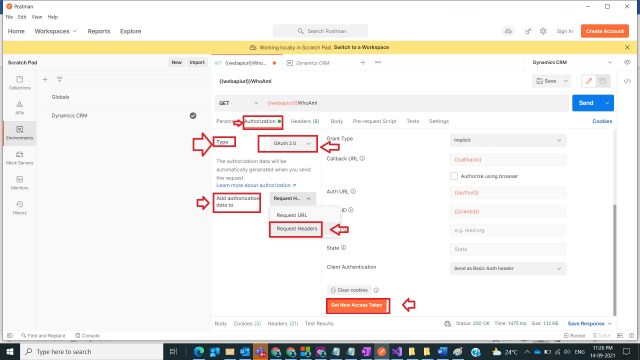Click the filter icon in the sidebar

(60, 79)
